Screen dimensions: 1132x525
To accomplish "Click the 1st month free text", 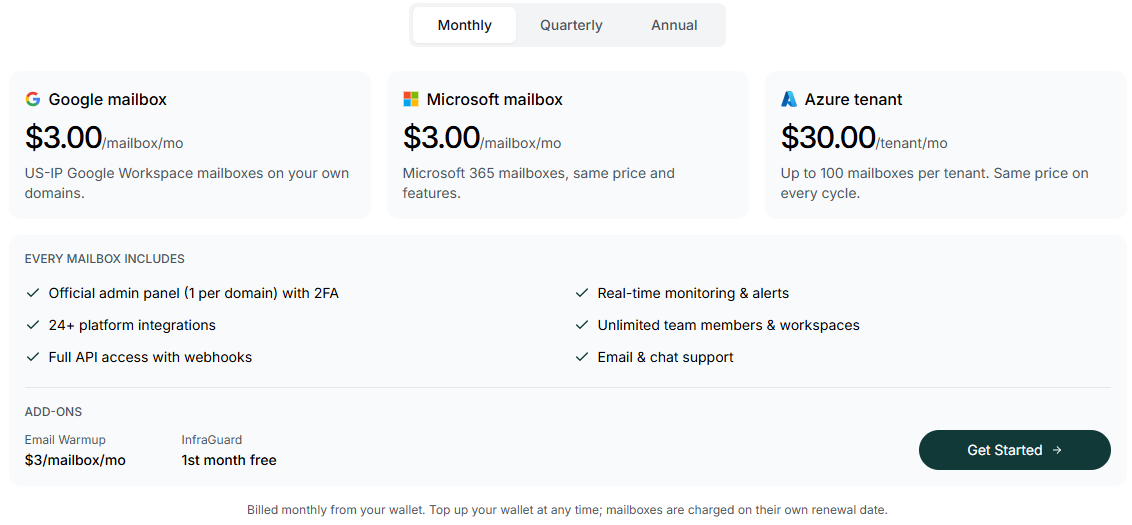I will tap(229, 460).
